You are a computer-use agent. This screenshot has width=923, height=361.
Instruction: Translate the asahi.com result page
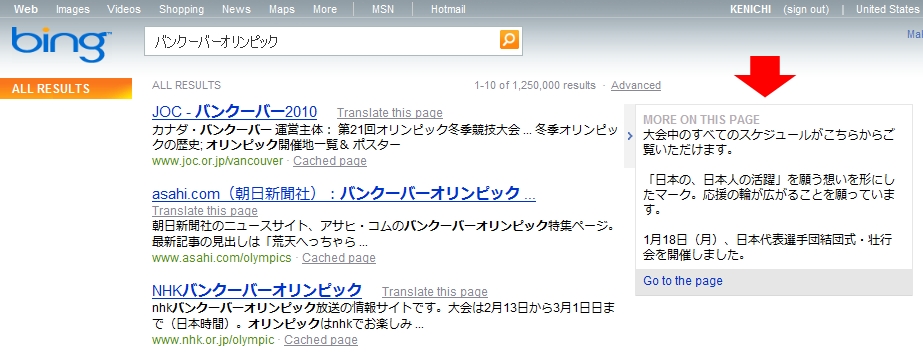tap(205, 211)
